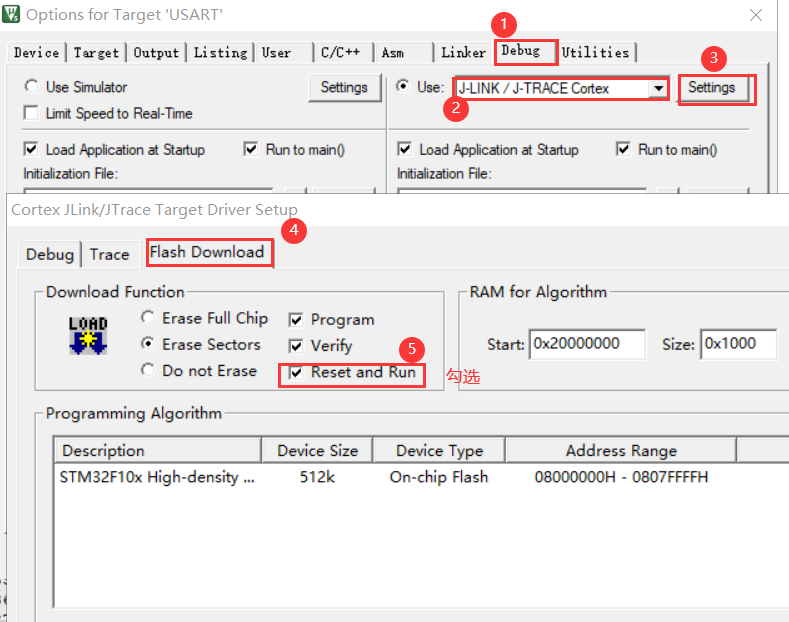Click the Keil uVision icon in title bar

click(11, 14)
